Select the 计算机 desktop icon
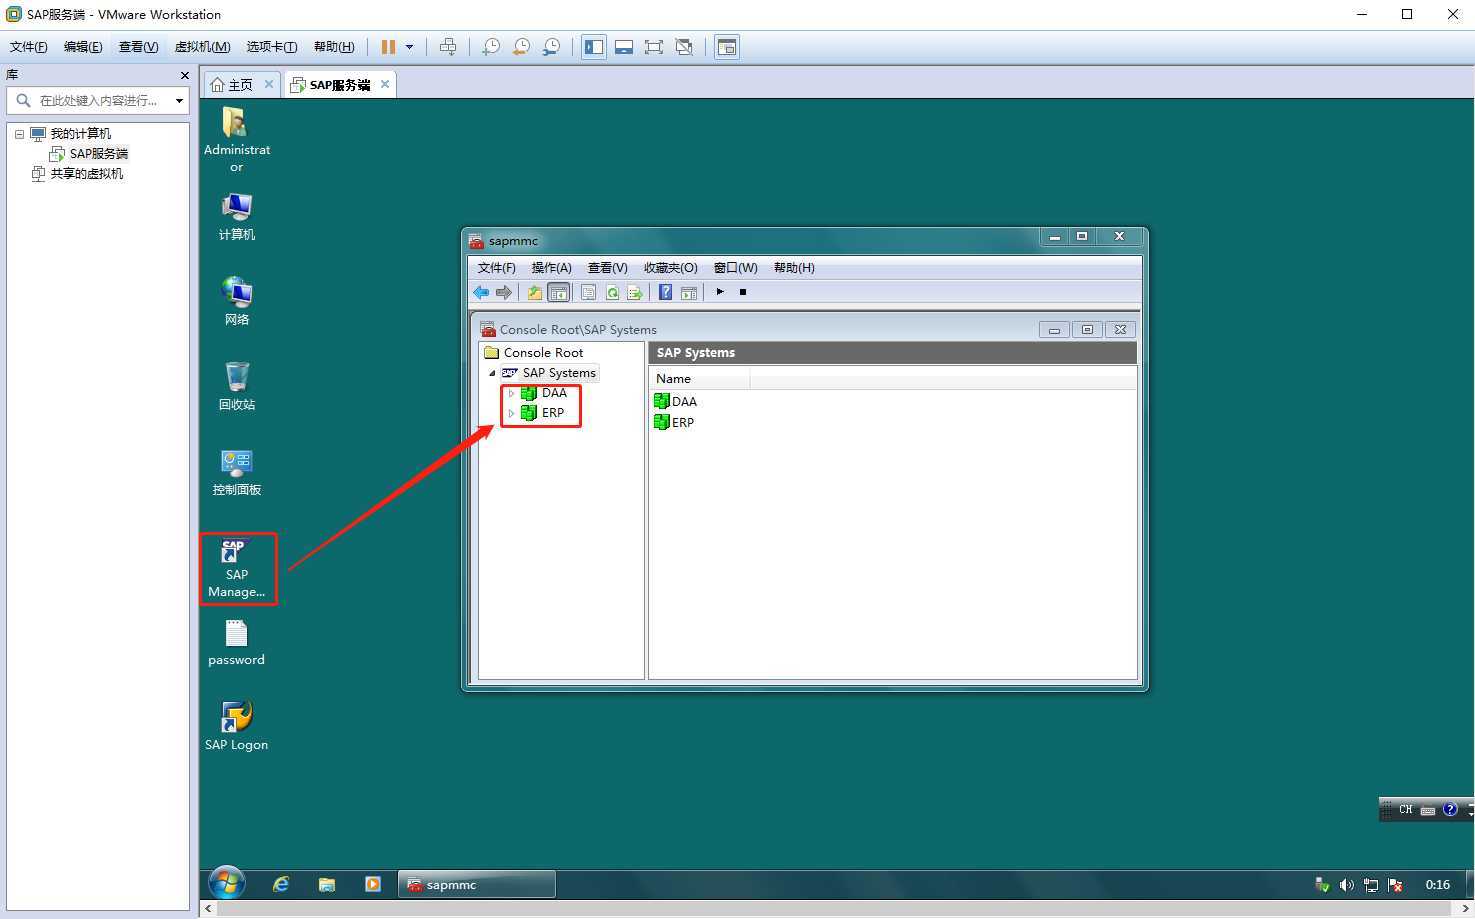This screenshot has width=1475, height=919. 237,216
